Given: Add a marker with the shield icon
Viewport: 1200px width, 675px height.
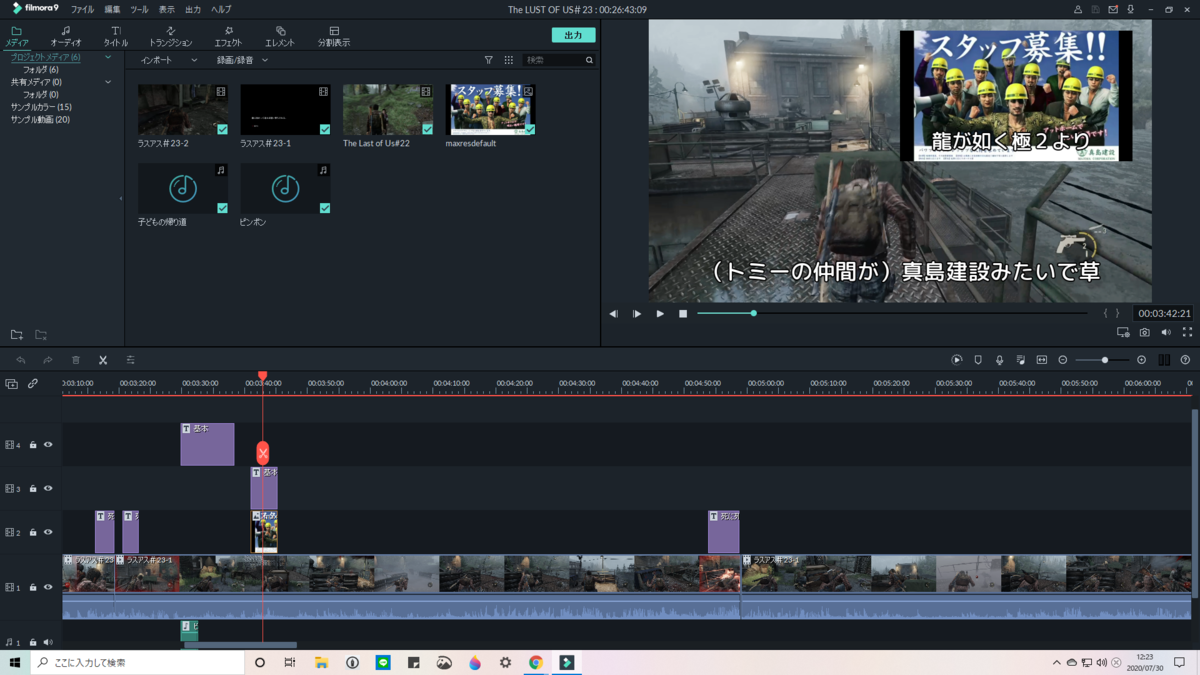Looking at the screenshot, I should 978,360.
